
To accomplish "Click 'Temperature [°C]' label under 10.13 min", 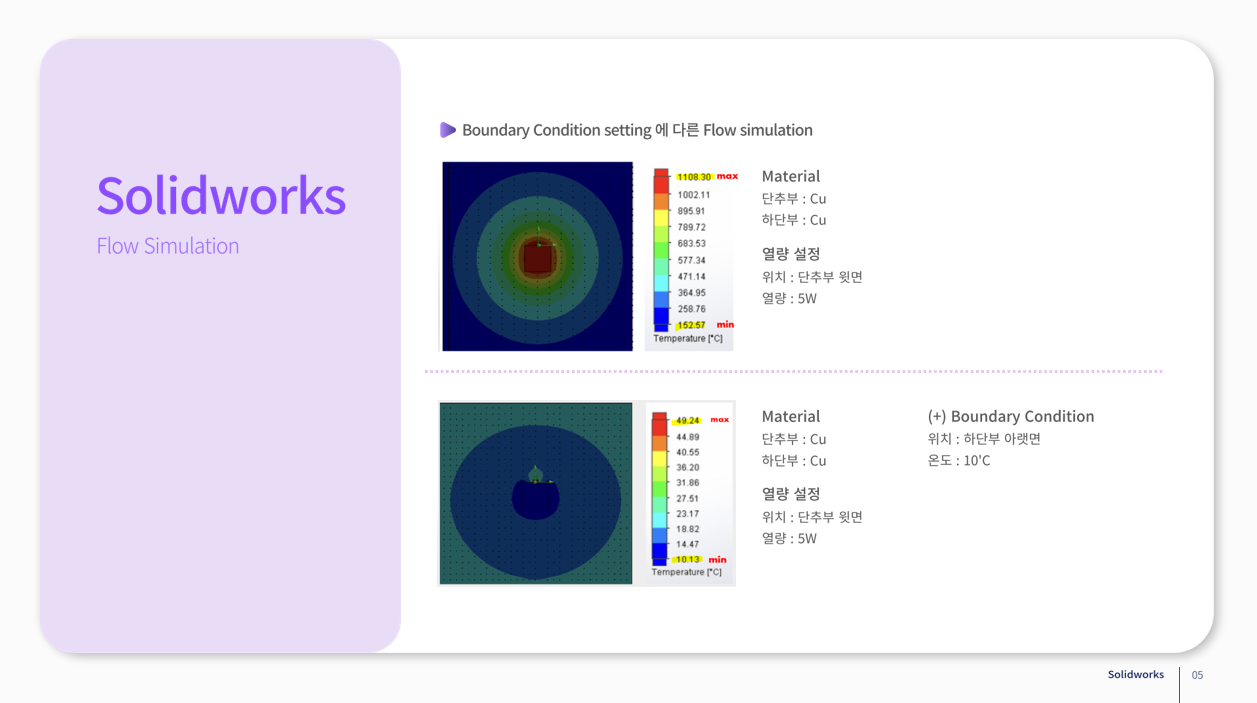I will [686, 572].
